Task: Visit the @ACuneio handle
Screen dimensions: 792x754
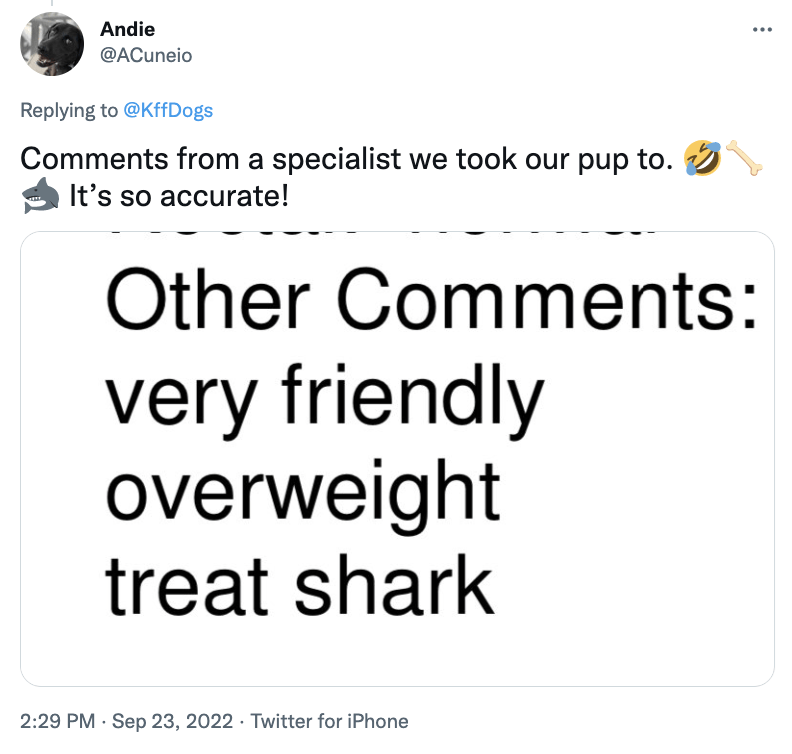Action: 147,56
